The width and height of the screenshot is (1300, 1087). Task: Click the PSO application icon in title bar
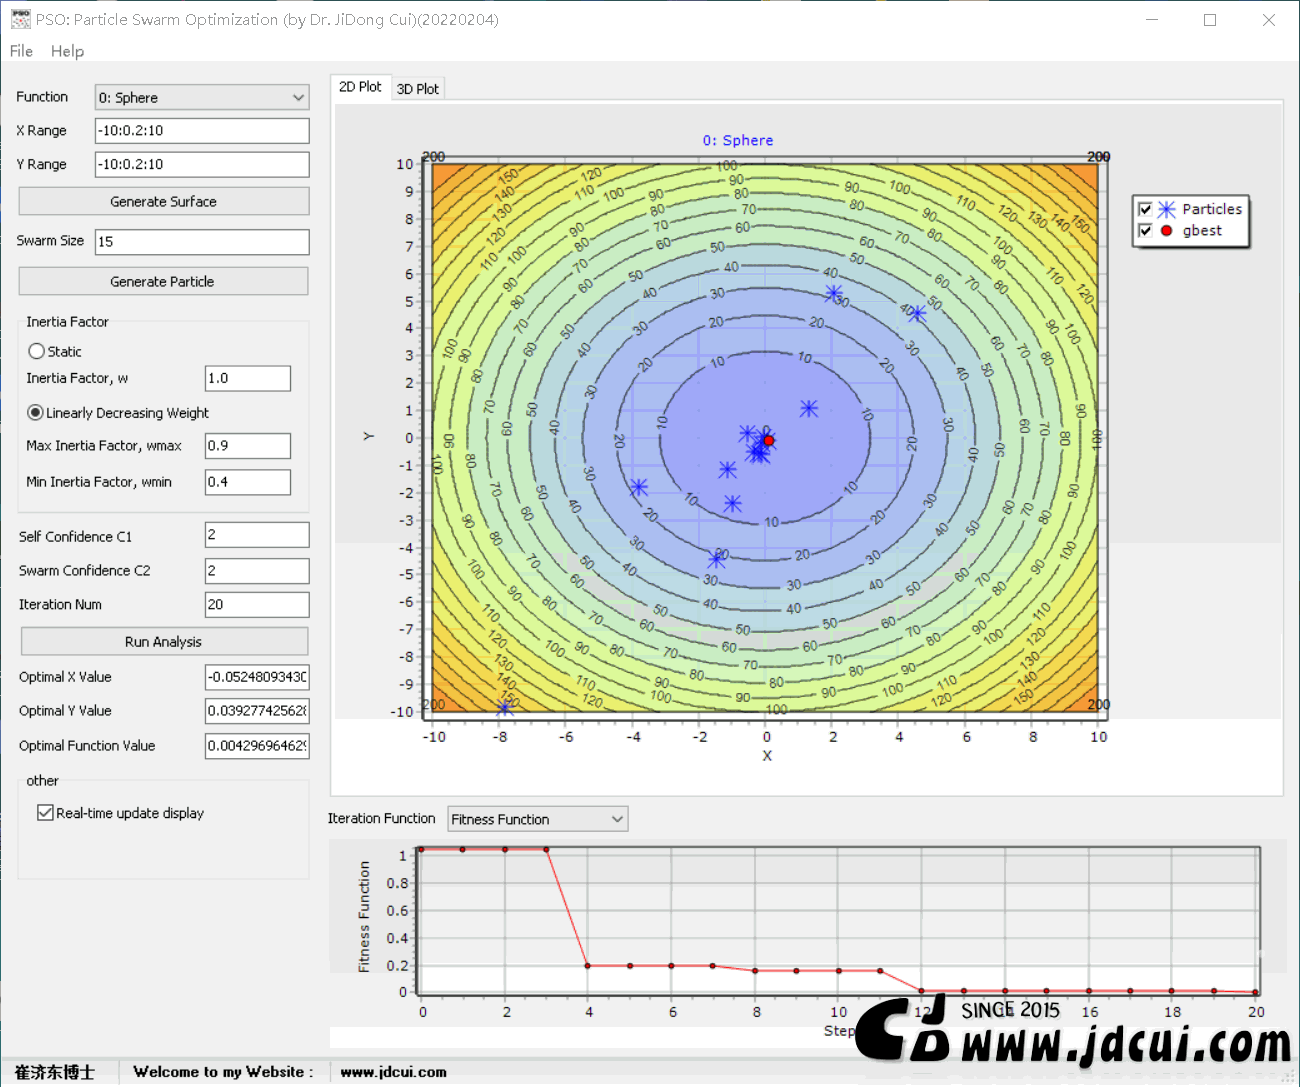pos(20,19)
